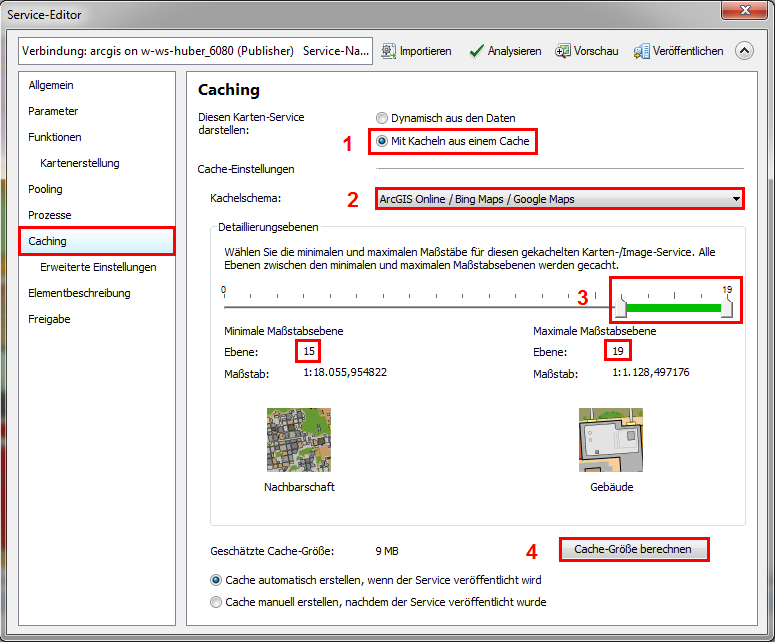The height and width of the screenshot is (642, 775).
Task: Click the green range of the scale slider
Action: [674, 308]
